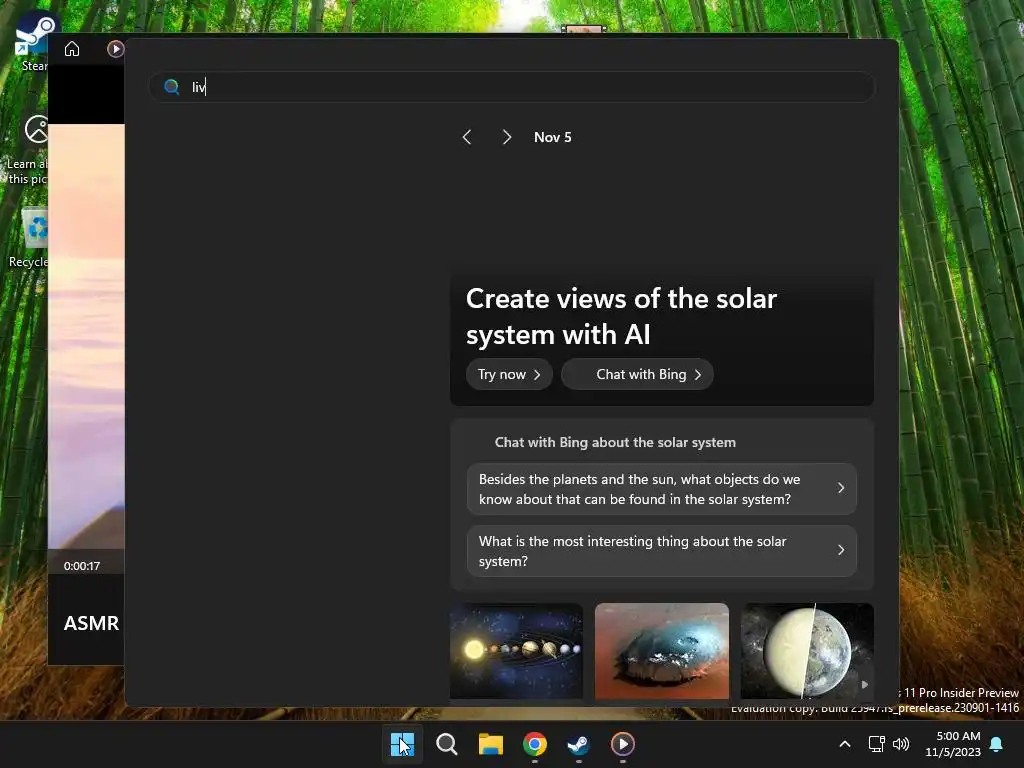Image resolution: width=1024 pixels, height=768 pixels.
Task: Open the red planet terrain thumbnail
Action: (x=662, y=651)
